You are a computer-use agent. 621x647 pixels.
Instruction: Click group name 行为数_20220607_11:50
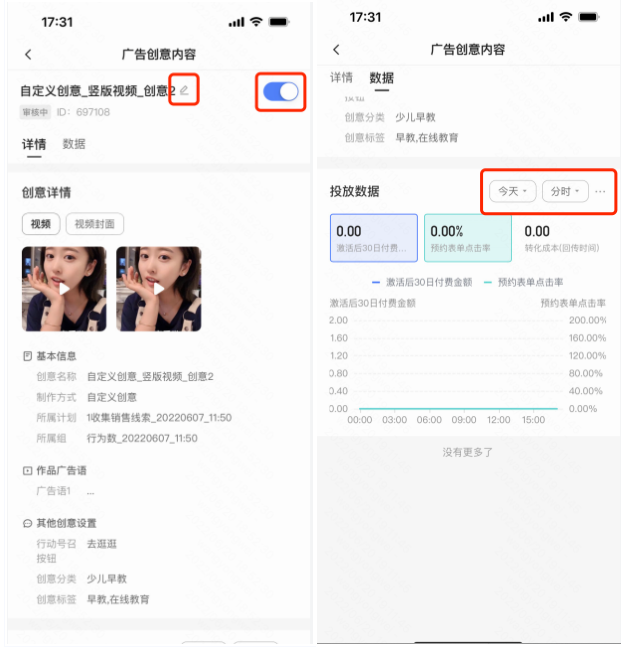coord(142,438)
